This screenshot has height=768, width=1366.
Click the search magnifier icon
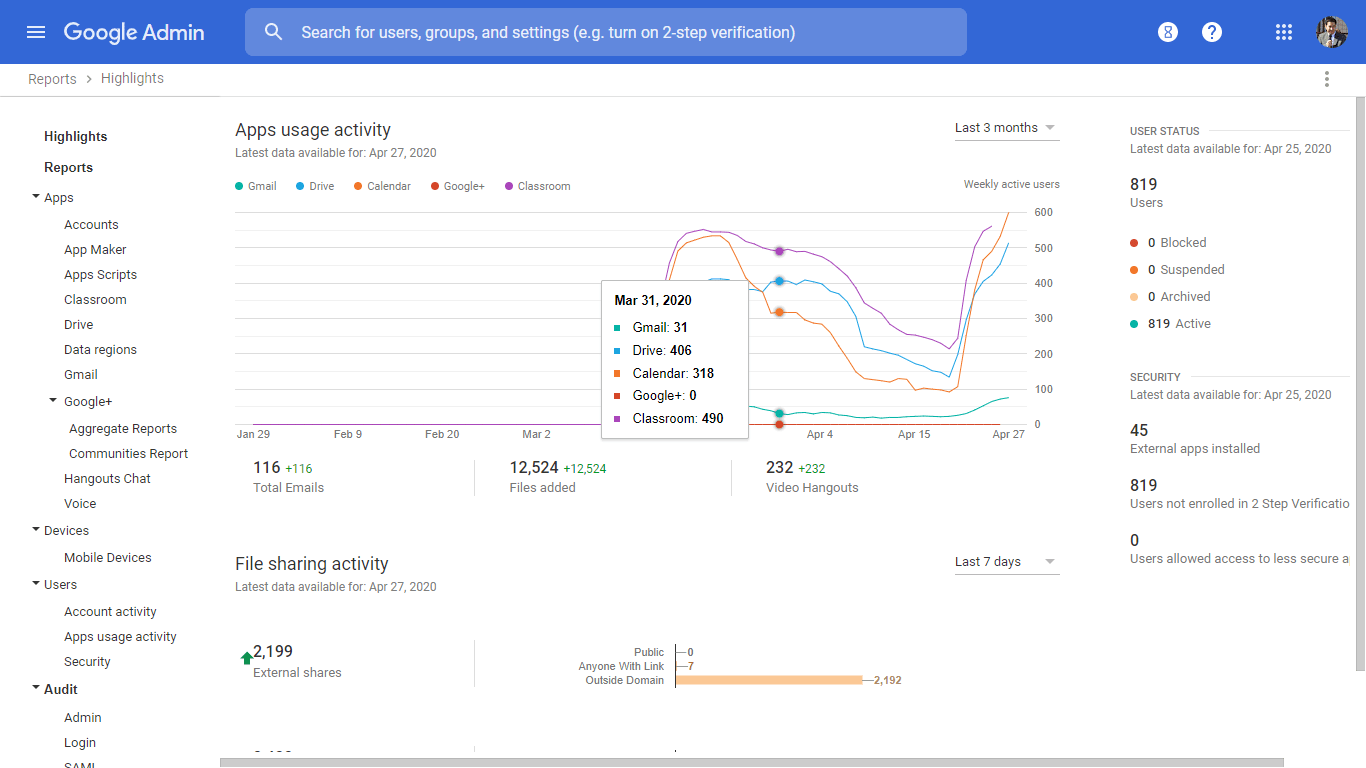tap(274, 32)
